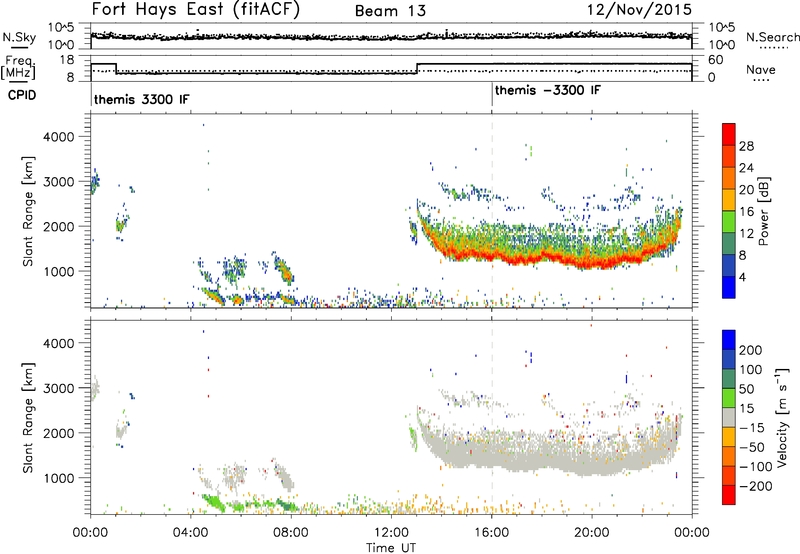
Task: Click the "-15" velocity colorbar label
Action: tap(752, 428)
